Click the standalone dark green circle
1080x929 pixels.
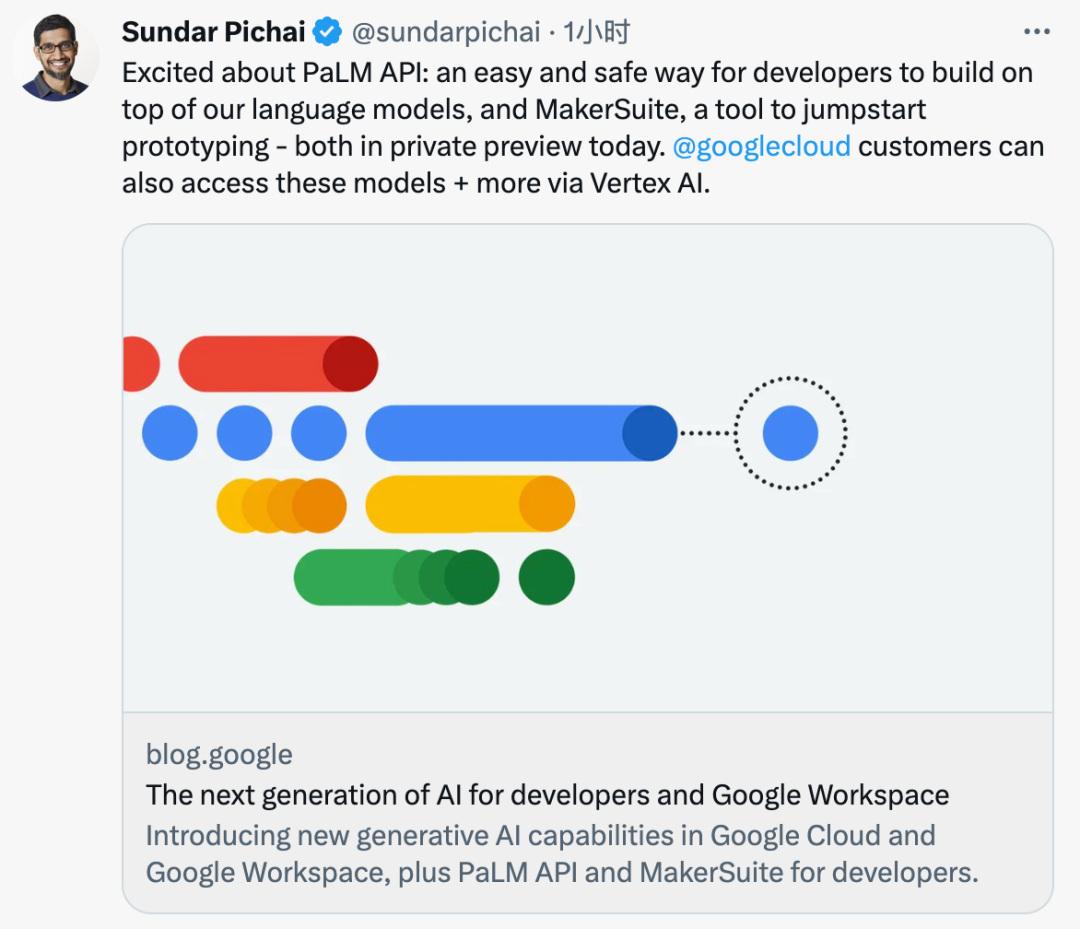coord(547,577)
